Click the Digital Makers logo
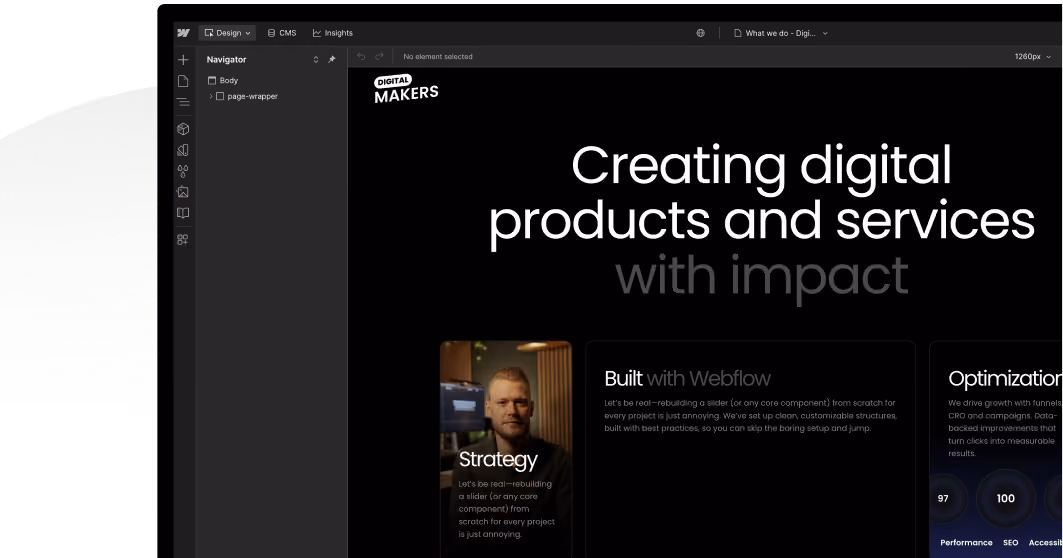 click(406, 89)
